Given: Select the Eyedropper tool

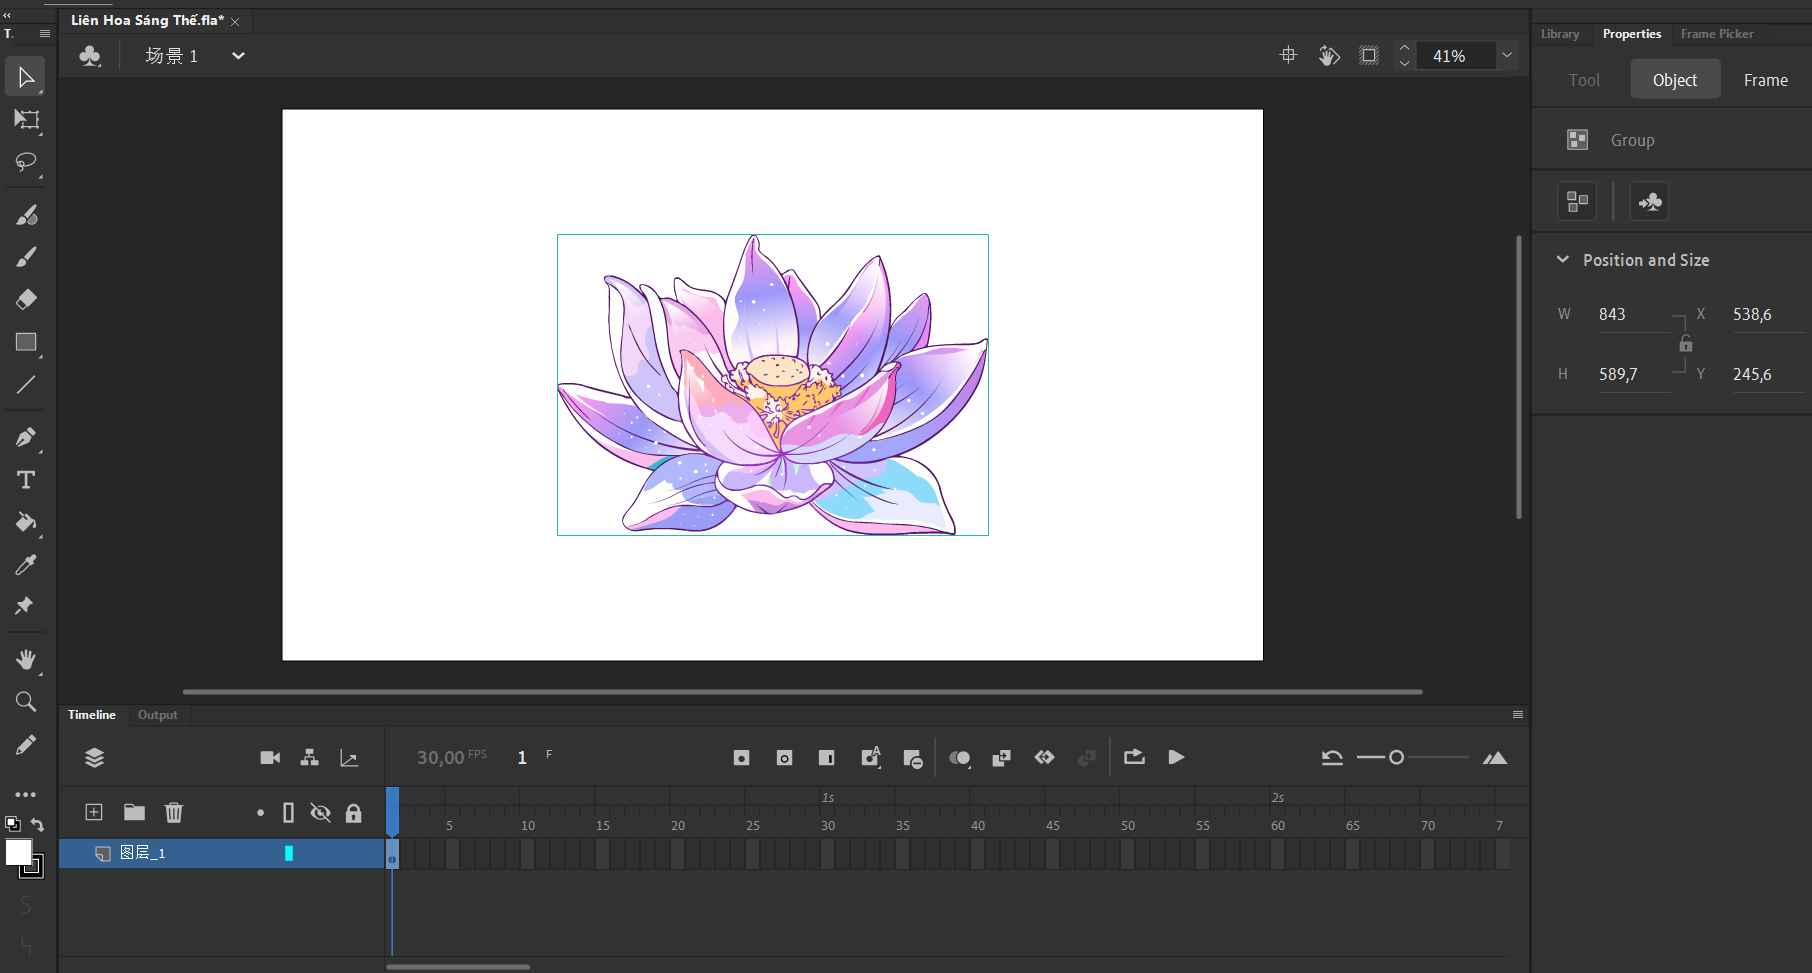Looking at the screenshot, I should click(x=26, y=565).
